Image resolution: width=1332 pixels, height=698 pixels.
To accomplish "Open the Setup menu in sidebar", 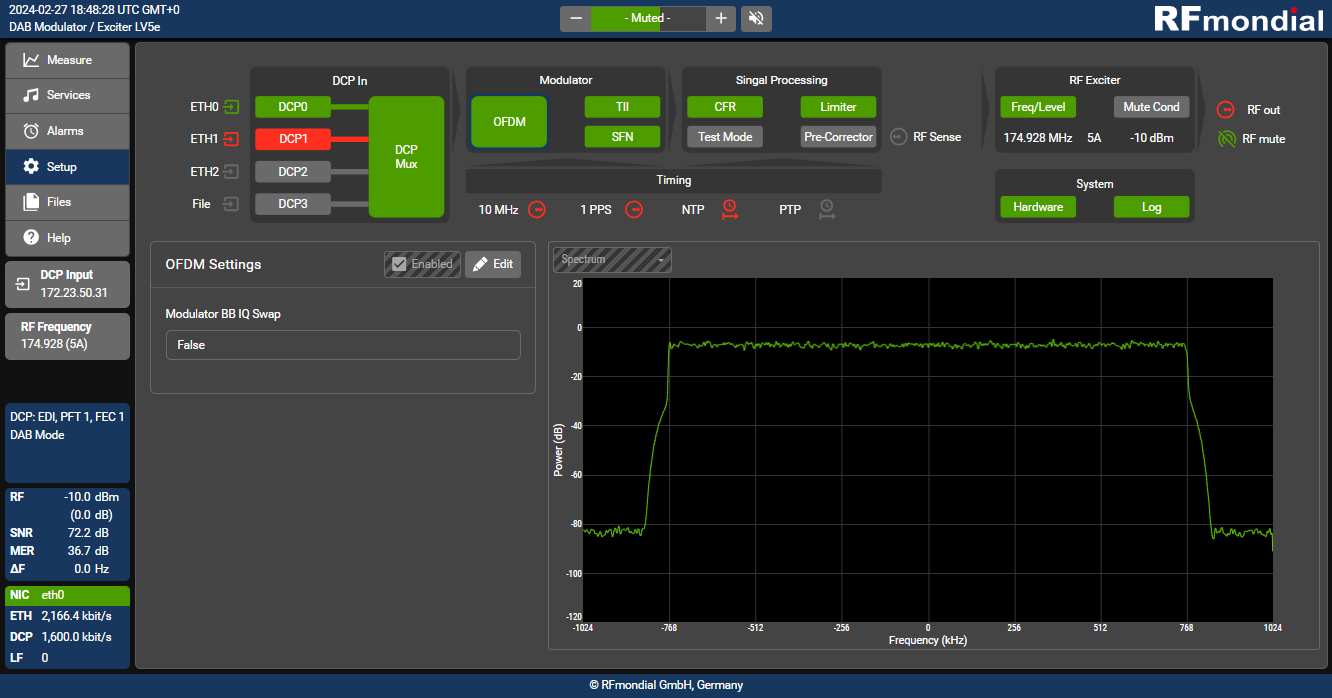I will [67, 167].
